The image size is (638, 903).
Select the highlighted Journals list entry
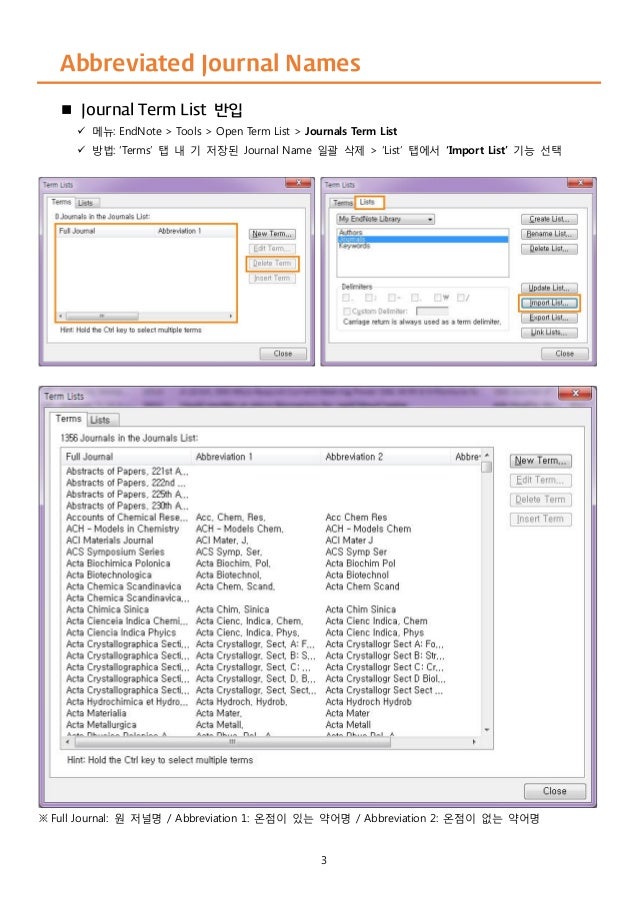(423, 239)
